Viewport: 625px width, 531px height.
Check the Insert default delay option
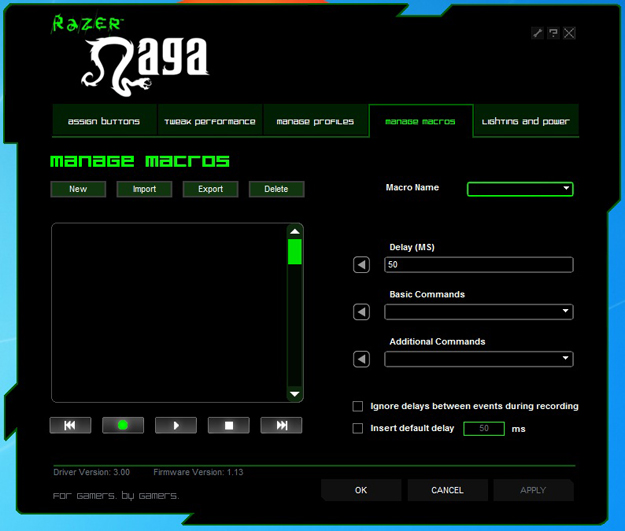point(358,429)
